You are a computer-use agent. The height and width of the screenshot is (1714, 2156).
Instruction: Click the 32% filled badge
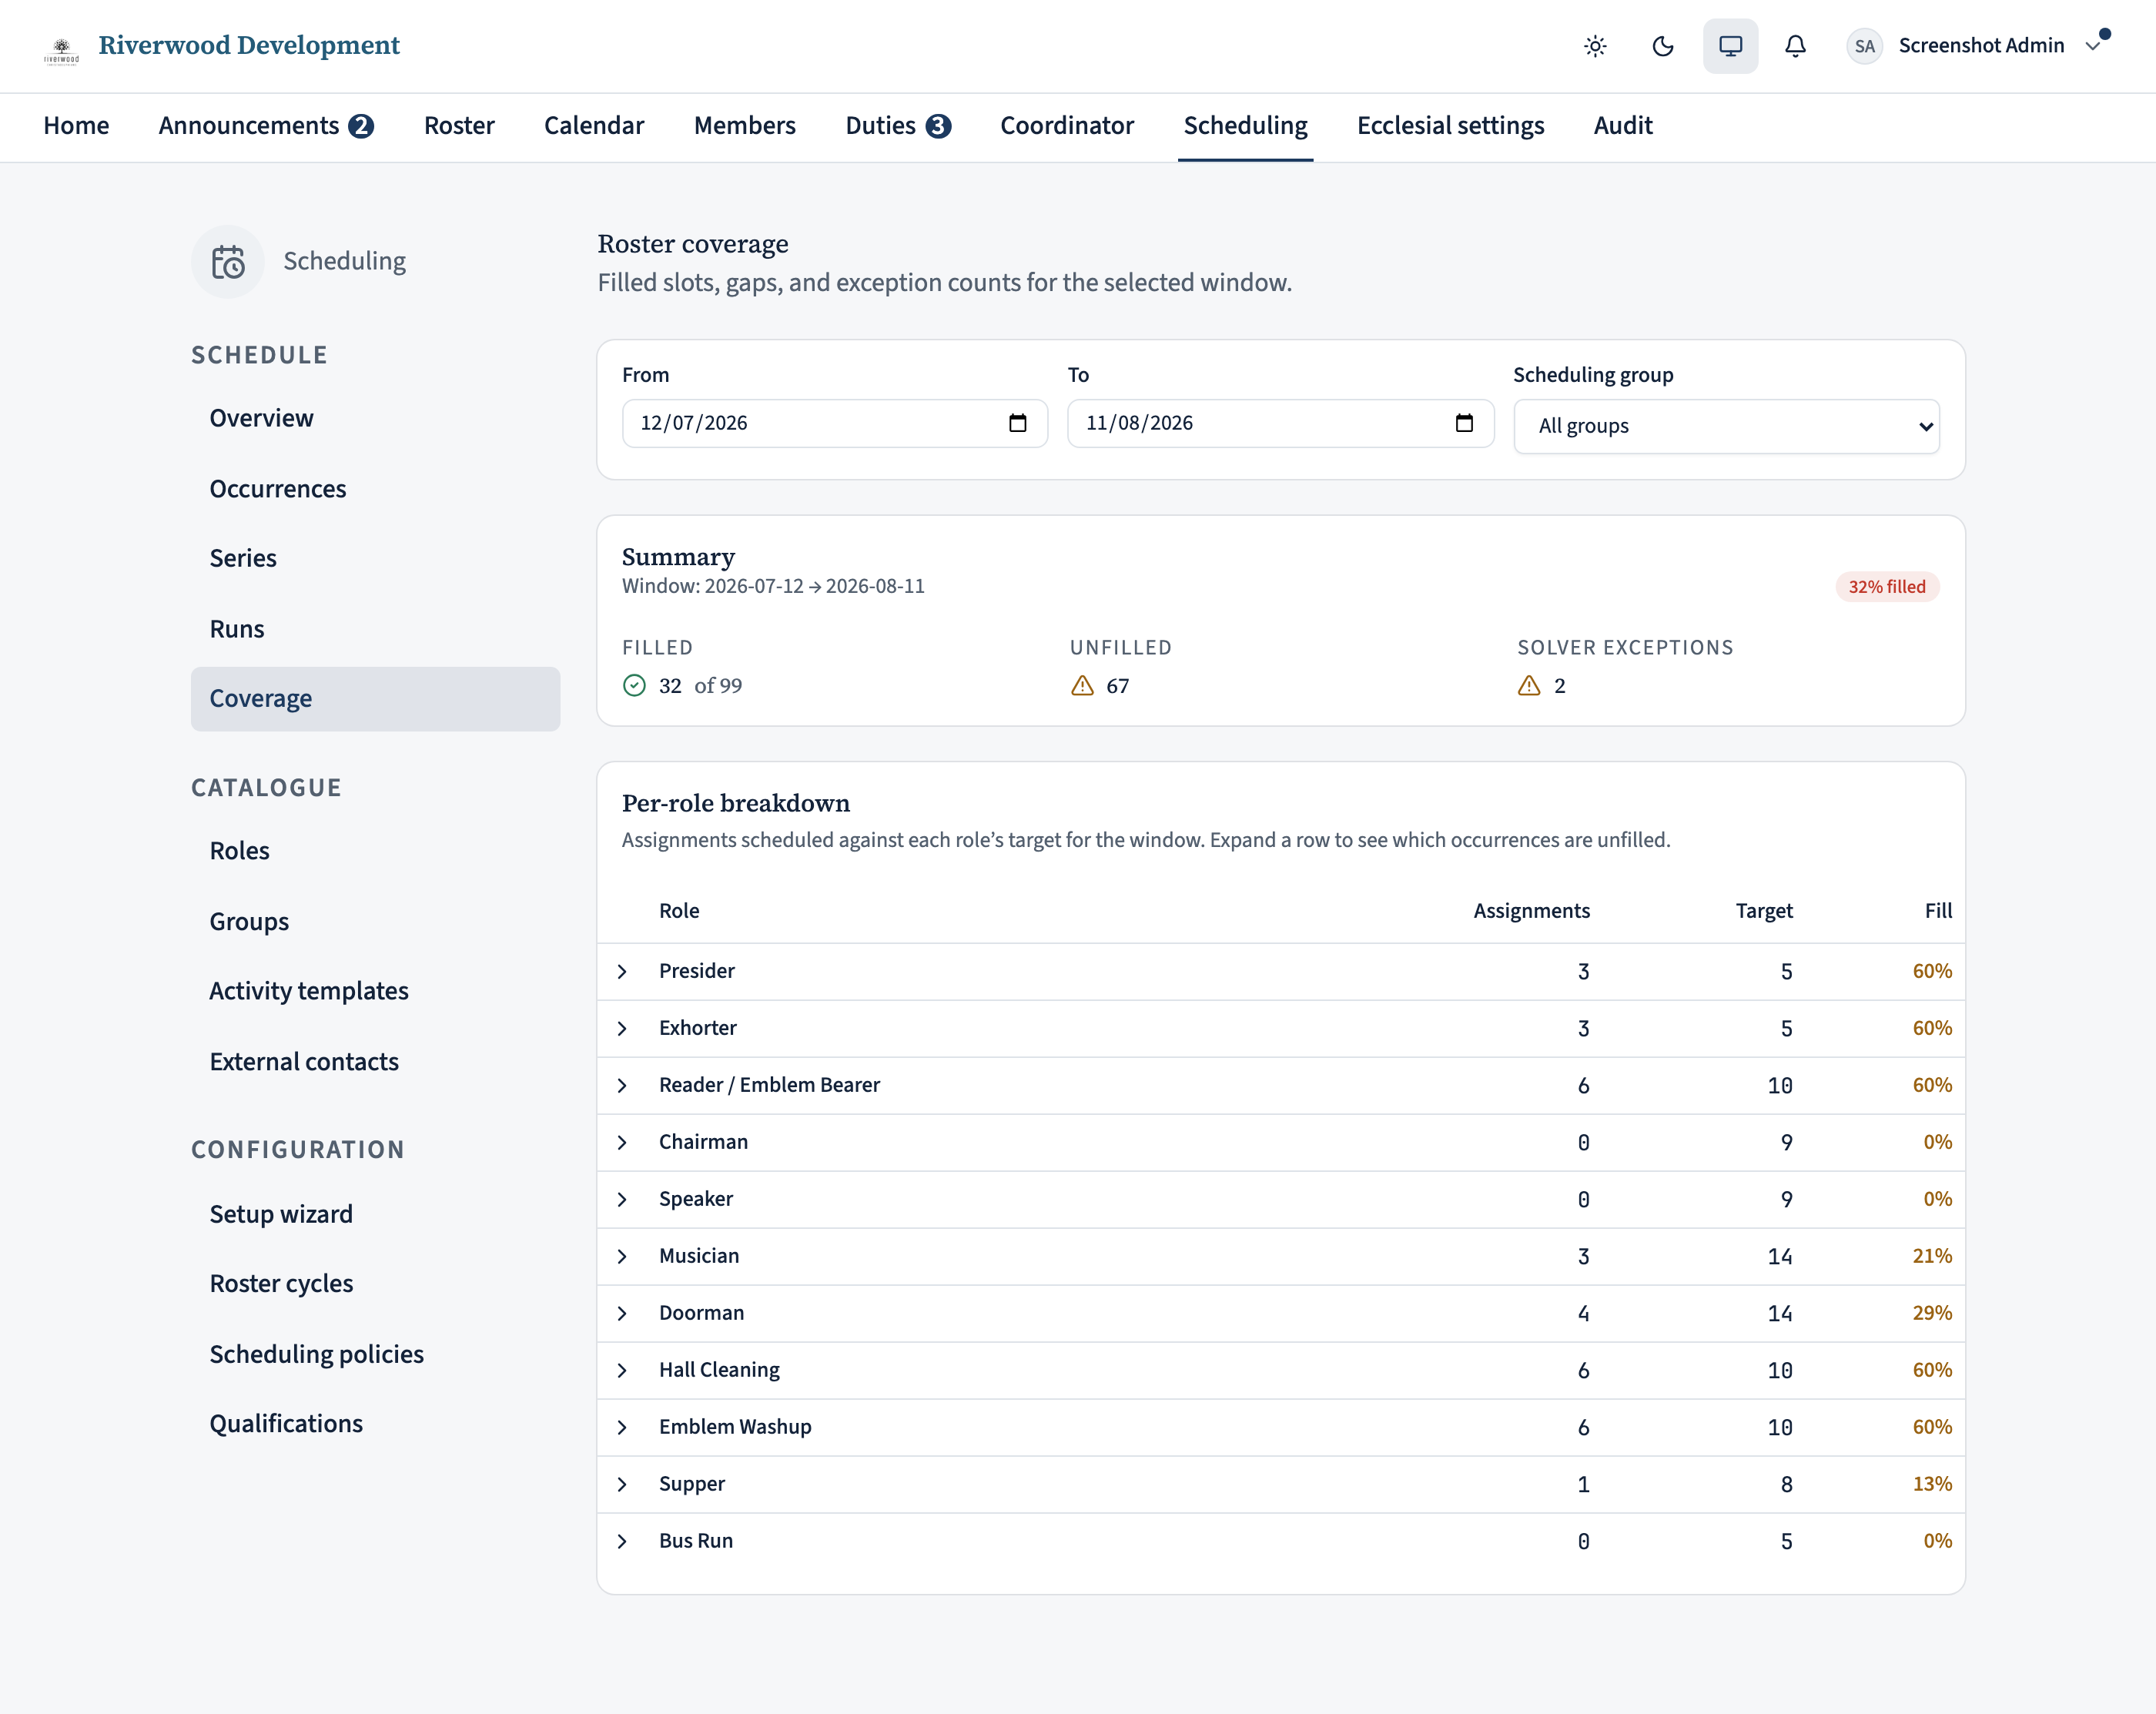click(1886, 587)
